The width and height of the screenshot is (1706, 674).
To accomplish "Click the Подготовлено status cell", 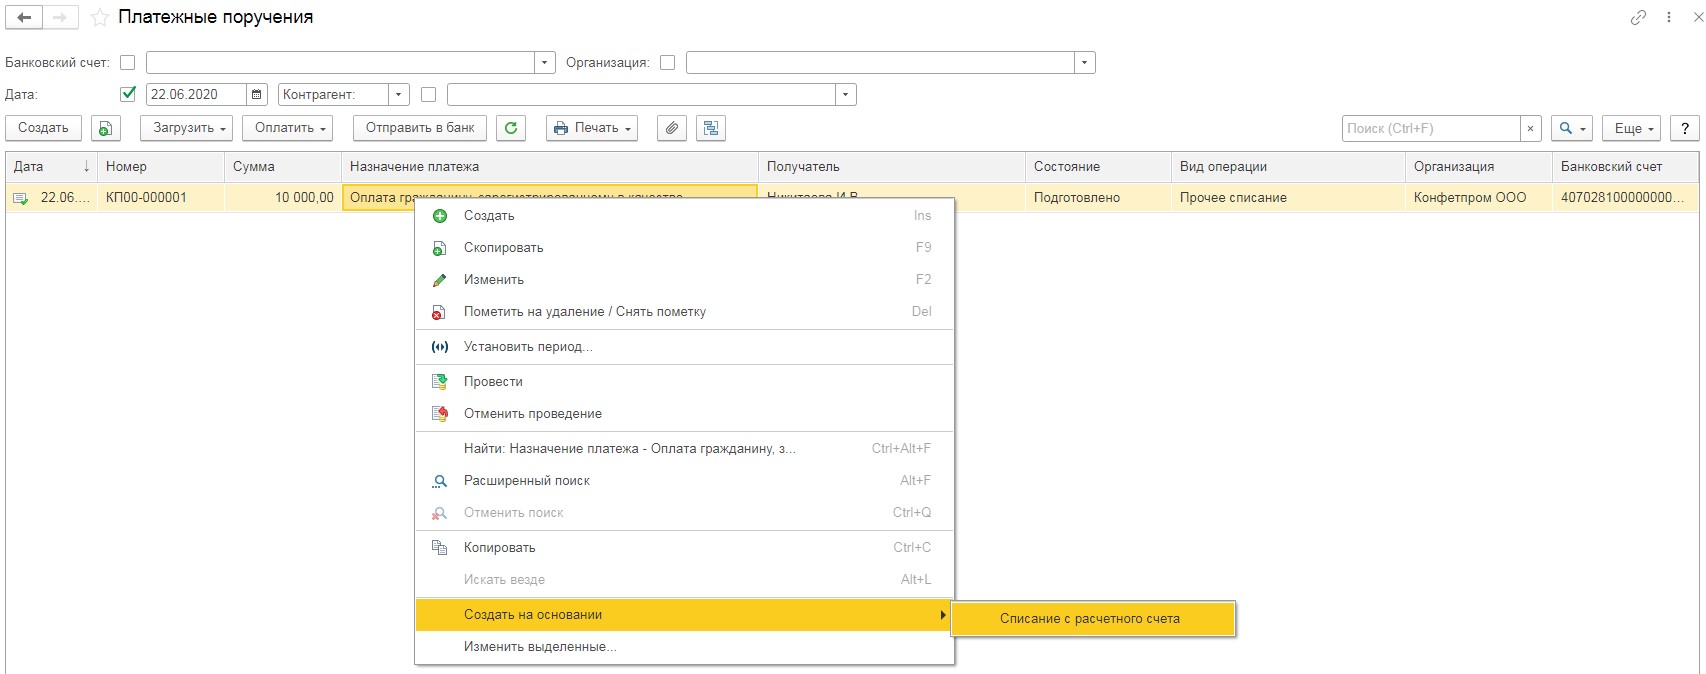I will pos(1098,198).
